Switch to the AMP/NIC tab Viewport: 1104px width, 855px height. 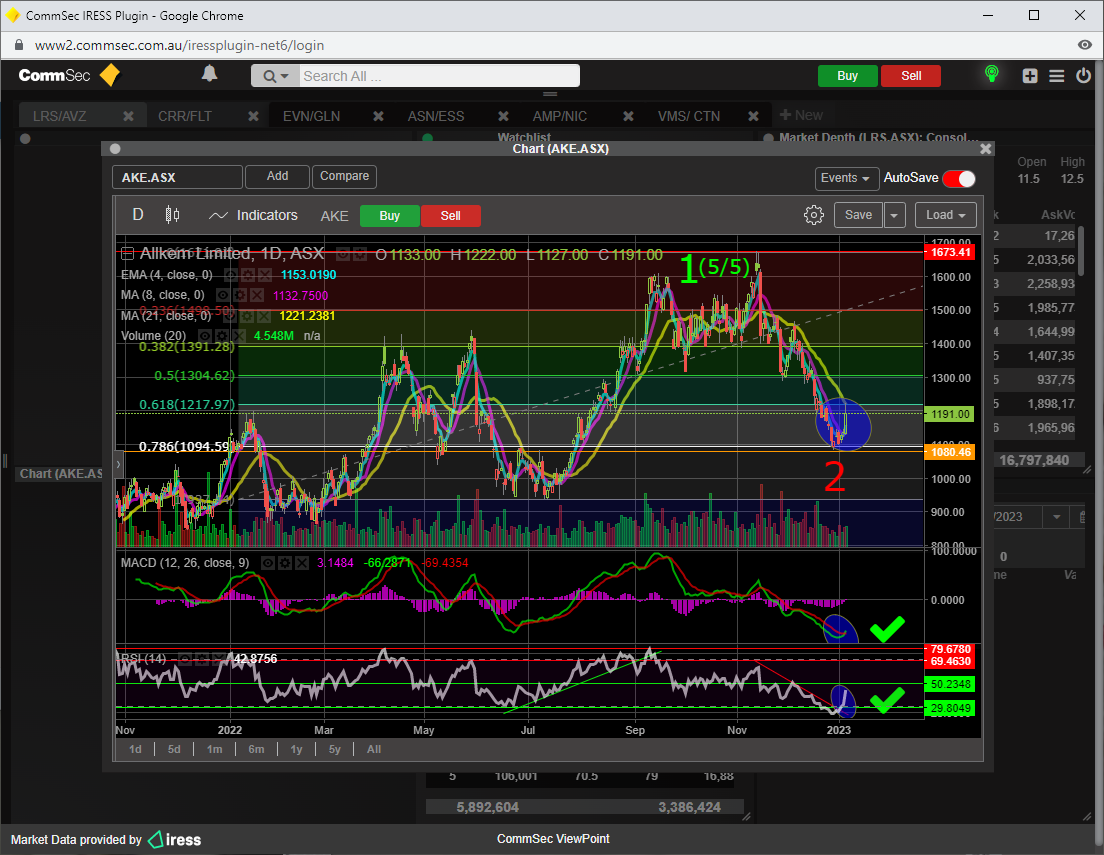point(560,116)
